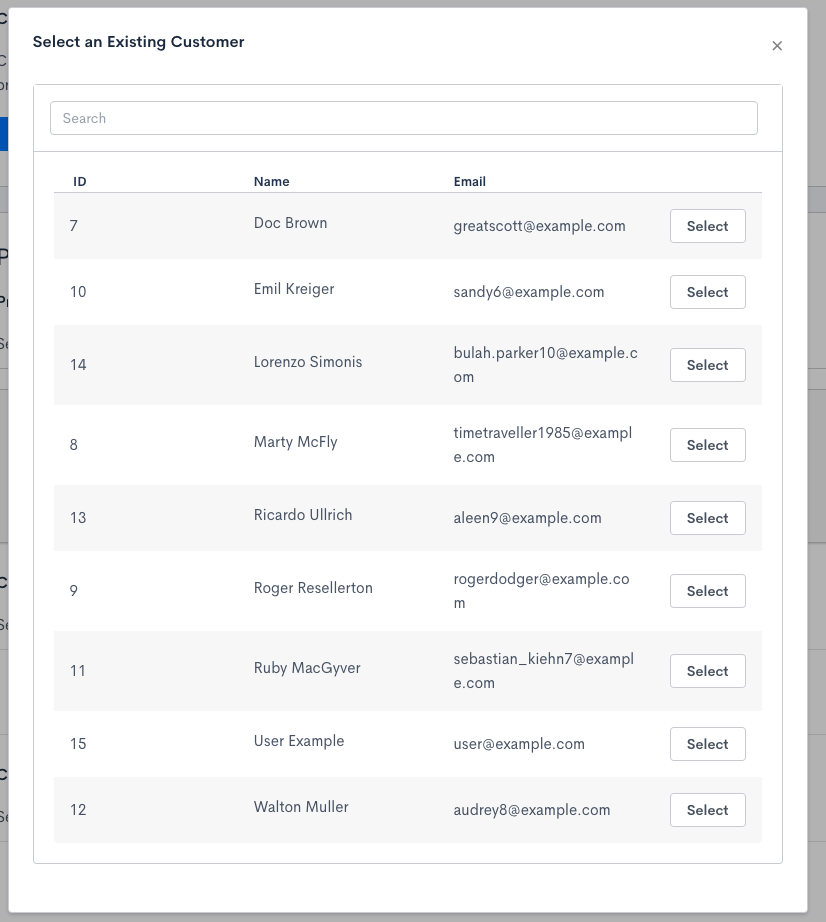Image resolution: width=826 pixels, height=922 pixels.
Task: Click the Marty McFly name cell
Action: (x=295, y=442)
